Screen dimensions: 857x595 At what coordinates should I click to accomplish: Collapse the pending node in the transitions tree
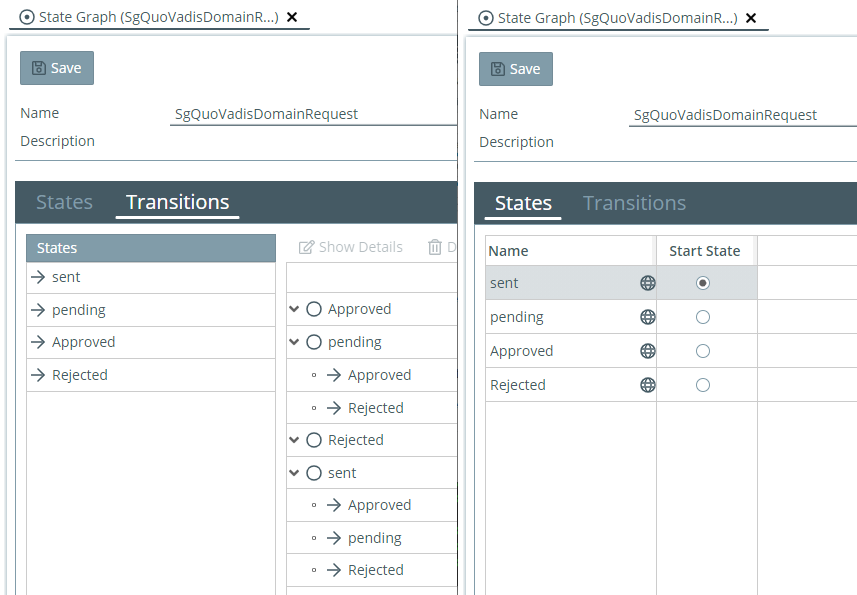click(x=294, y=342)
